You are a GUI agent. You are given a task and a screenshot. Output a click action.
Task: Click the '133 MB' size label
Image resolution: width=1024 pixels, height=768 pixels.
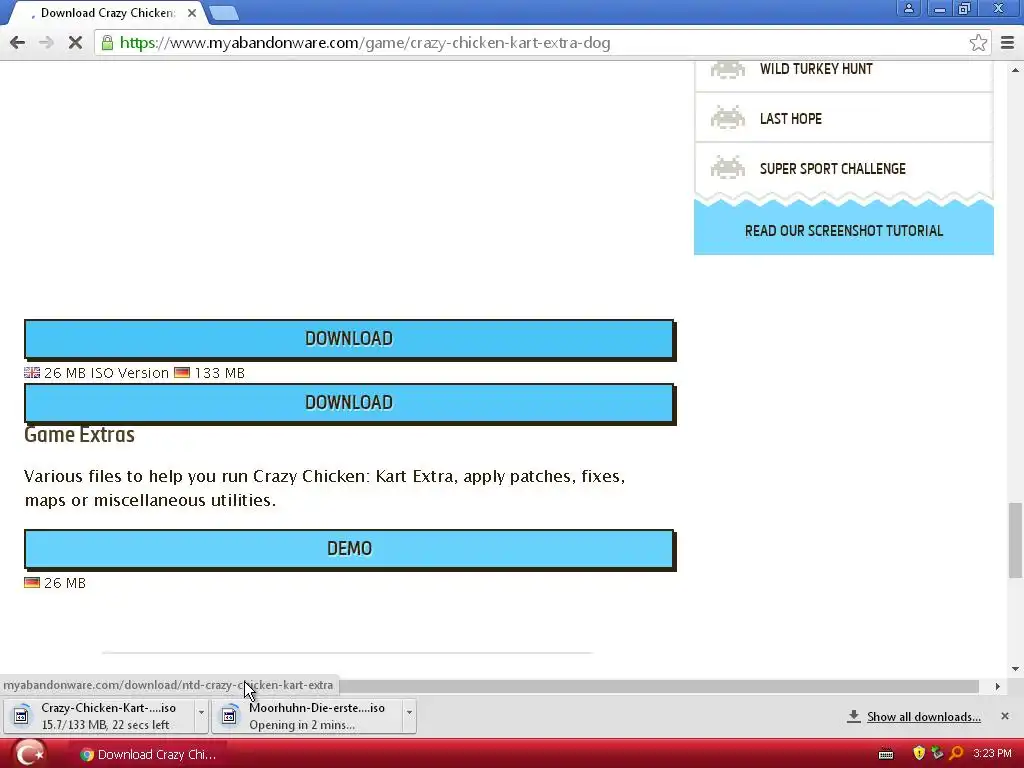[219, 373]
